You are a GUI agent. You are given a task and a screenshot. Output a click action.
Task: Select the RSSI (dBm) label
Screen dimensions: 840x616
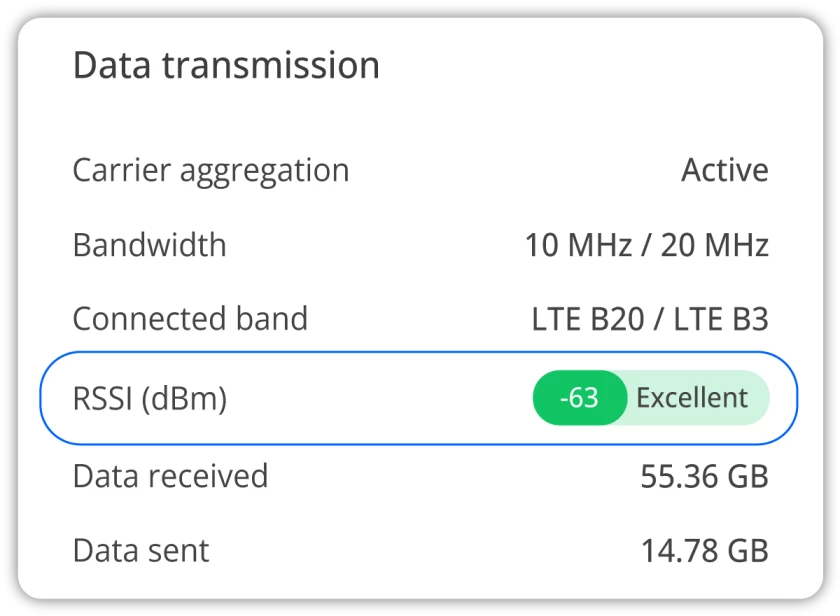tap(150, 399)
